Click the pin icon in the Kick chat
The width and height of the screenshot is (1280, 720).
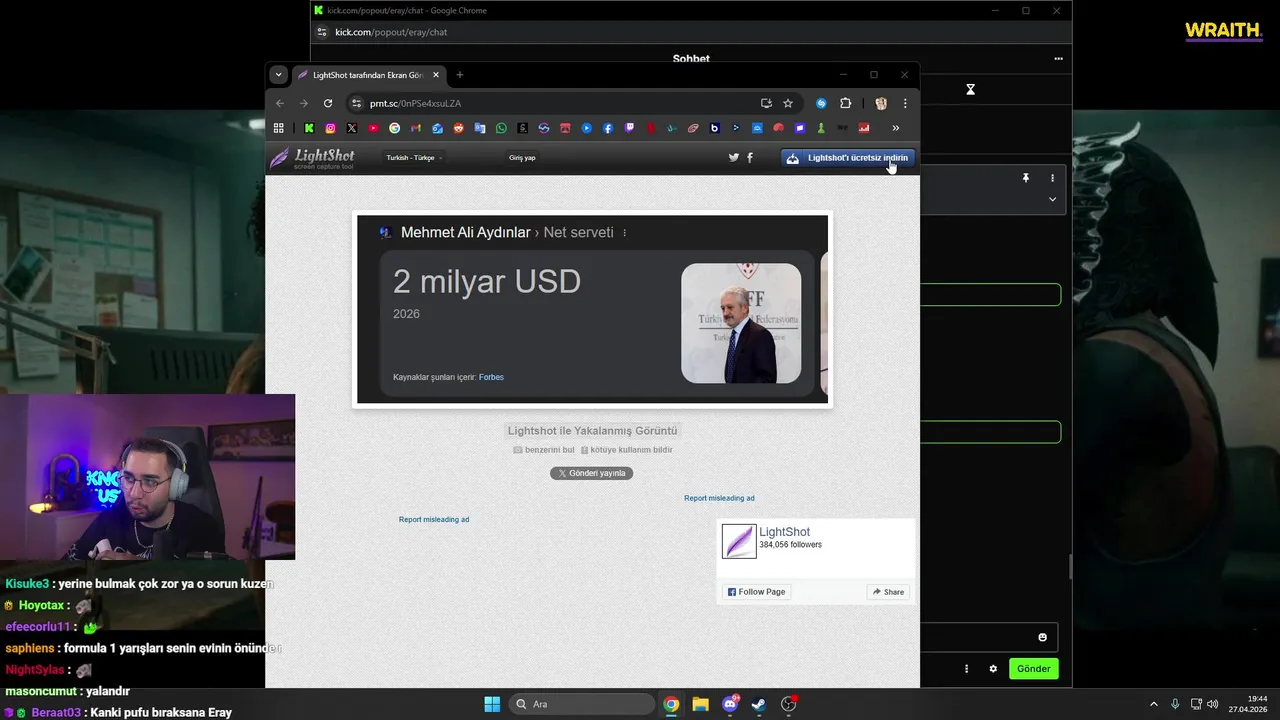(x=1025, y=178)
